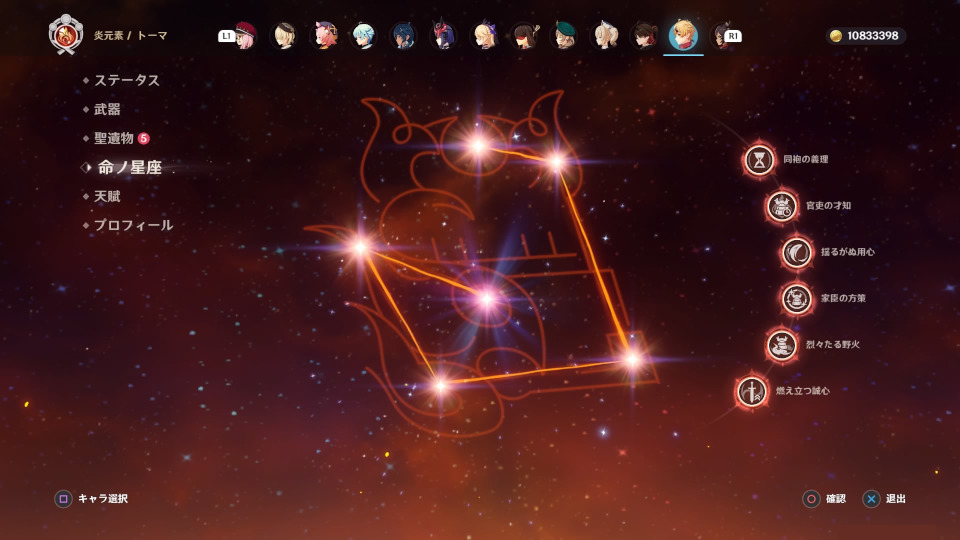The image size is (960, 540).
Task: Click the 炎元素 / トーマ title text
Action: [x=130, y=36]
